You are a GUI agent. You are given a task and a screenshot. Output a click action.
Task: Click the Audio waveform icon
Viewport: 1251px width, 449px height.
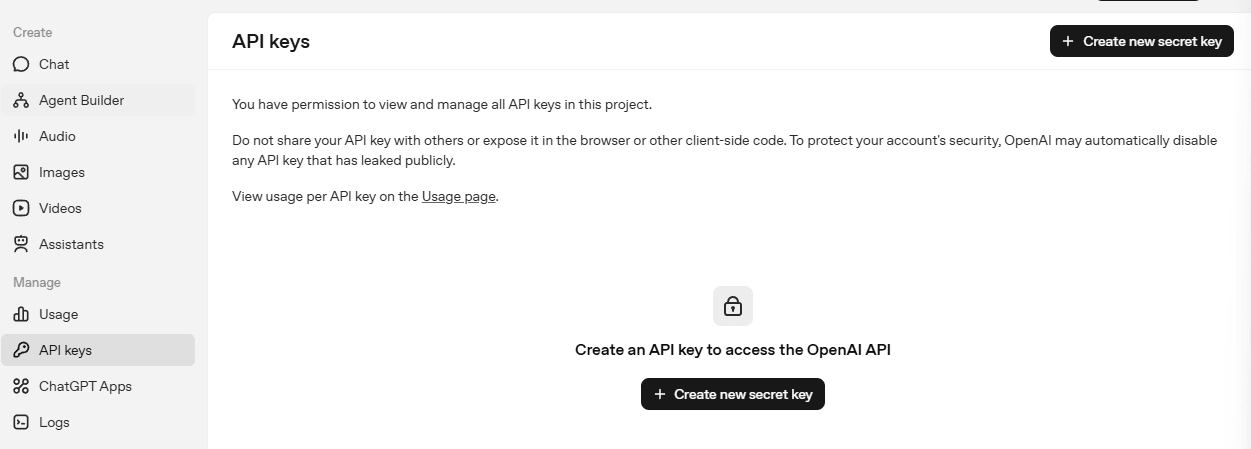tap(21, 136)
